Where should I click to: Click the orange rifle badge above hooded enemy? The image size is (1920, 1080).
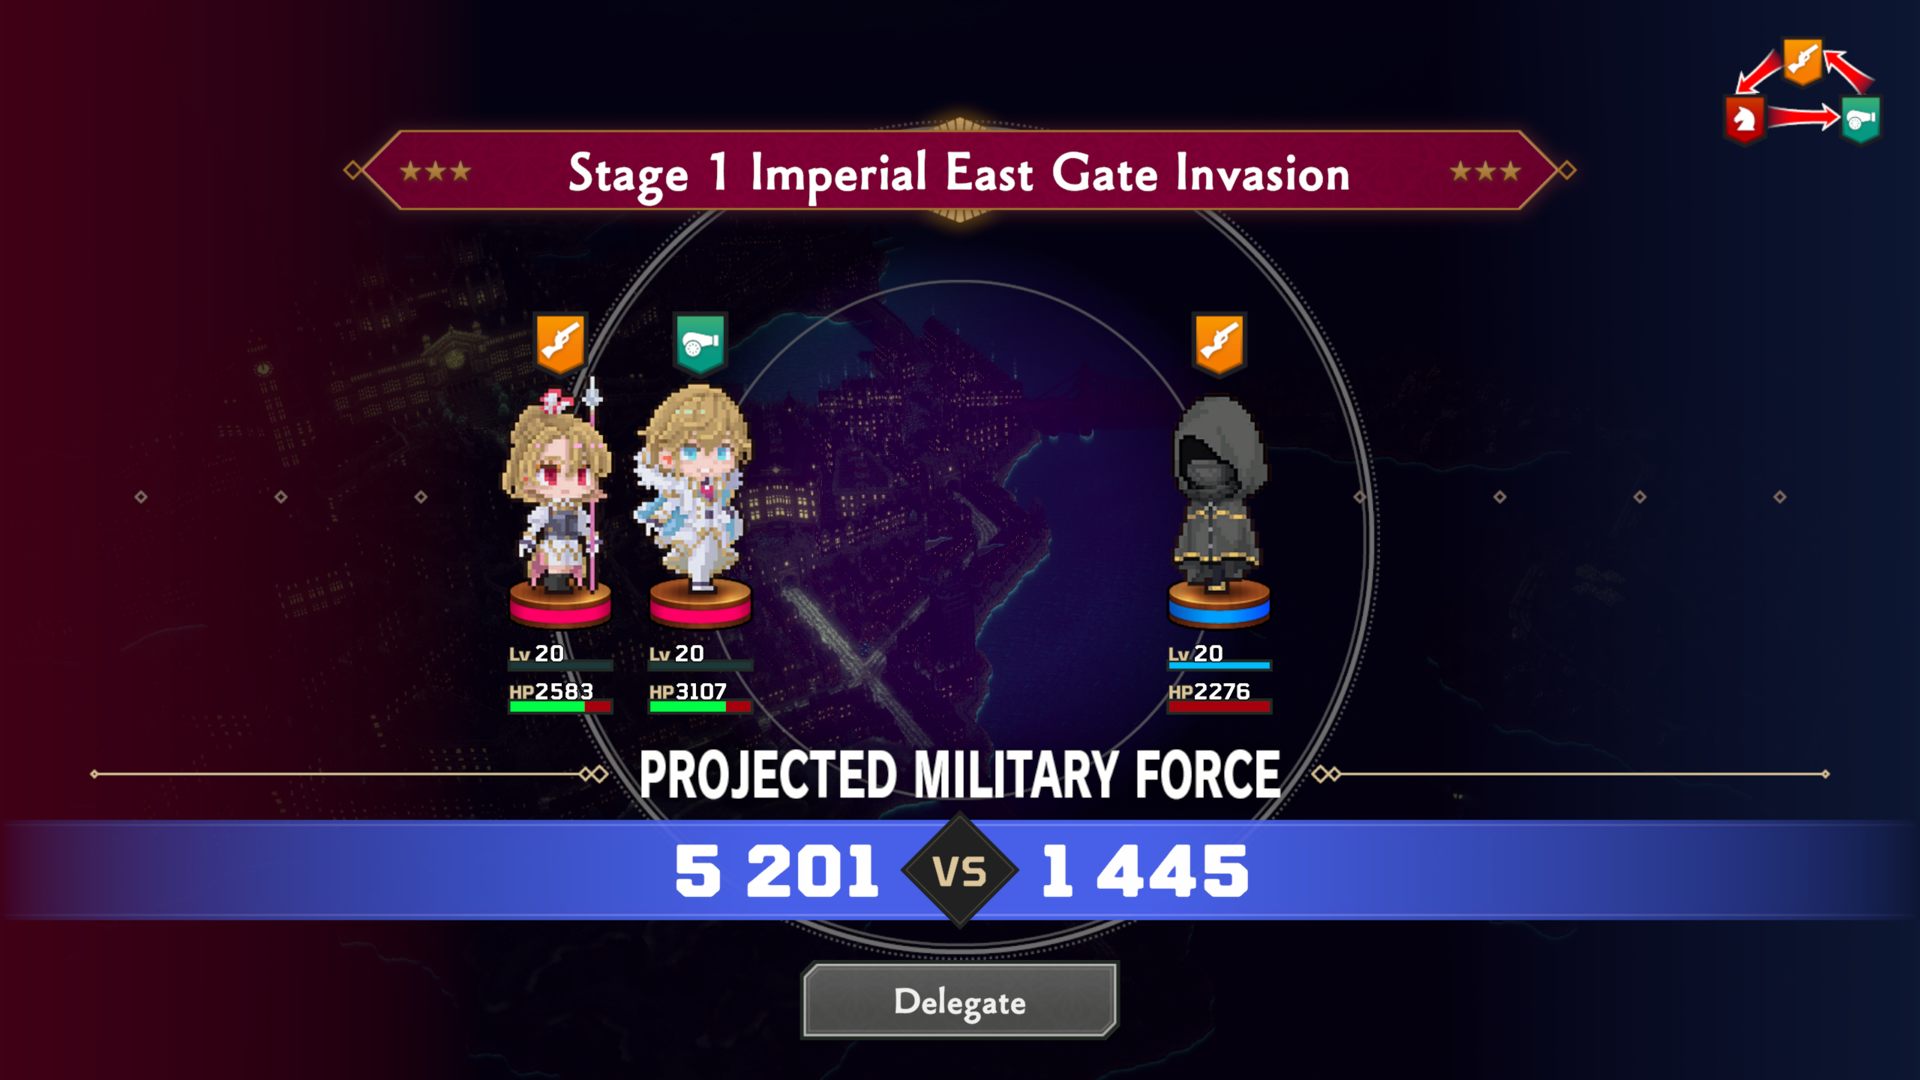point(1219,343)
